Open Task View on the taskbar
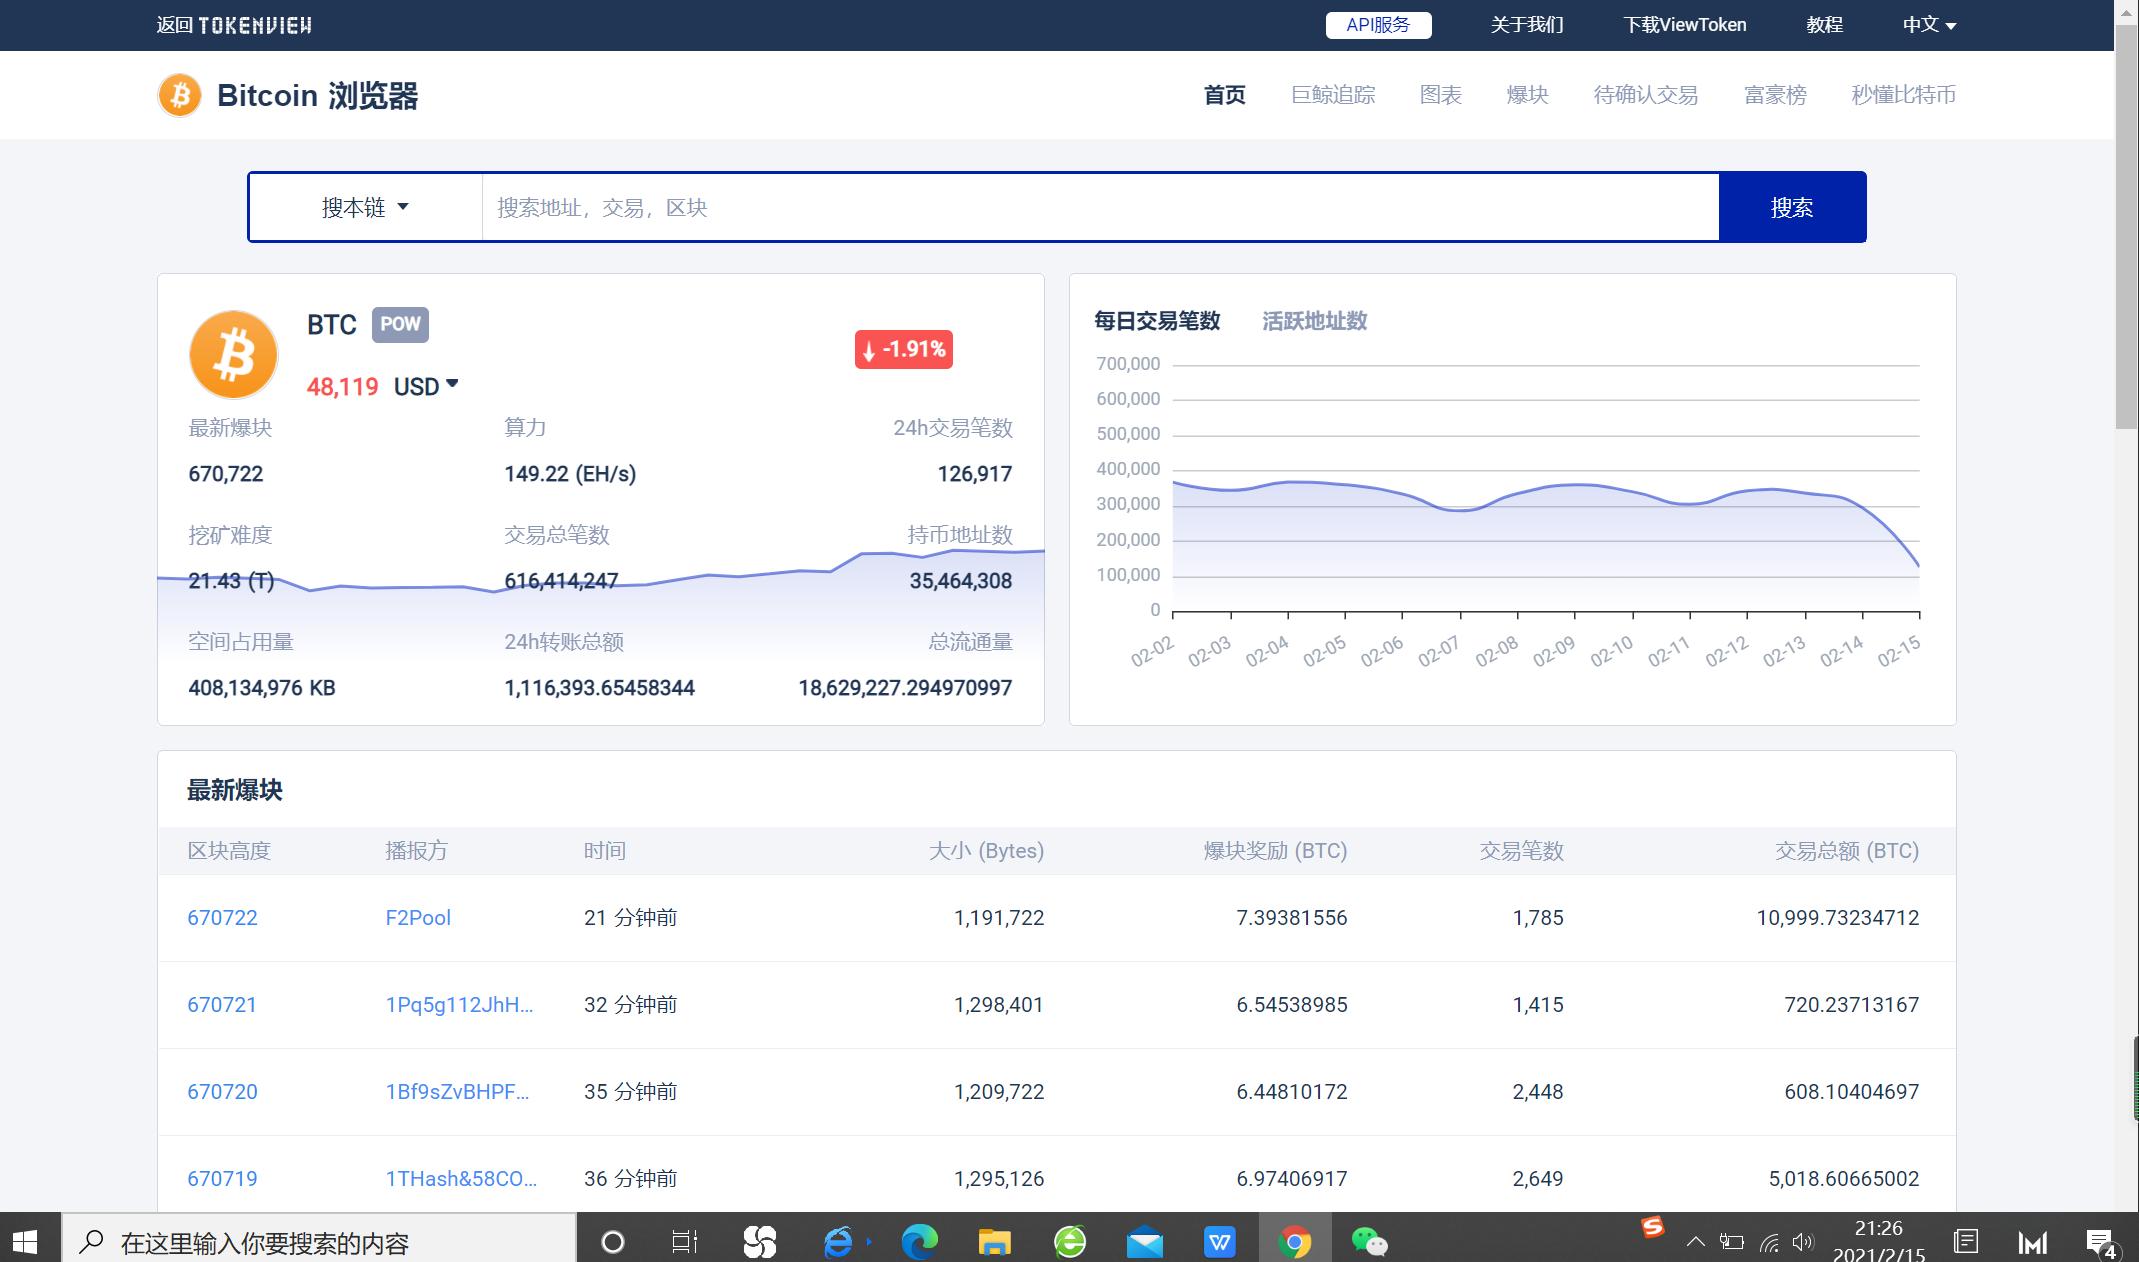This screenshot has width=2139, height=1262. tap(685, 1242)
